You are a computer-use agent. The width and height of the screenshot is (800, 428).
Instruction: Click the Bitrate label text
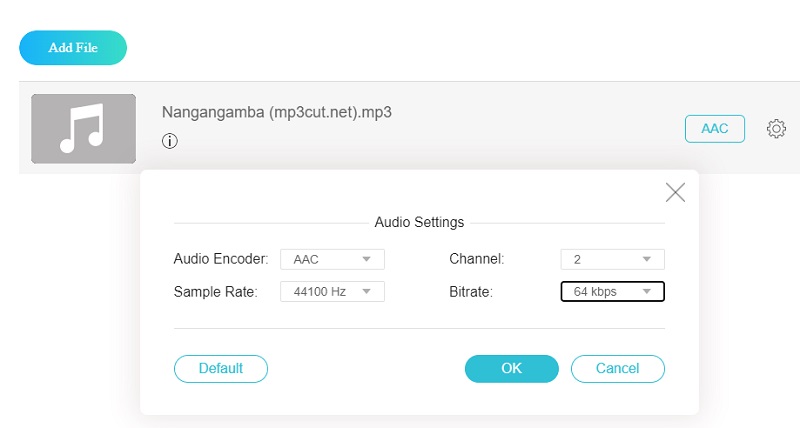[473, 291]
